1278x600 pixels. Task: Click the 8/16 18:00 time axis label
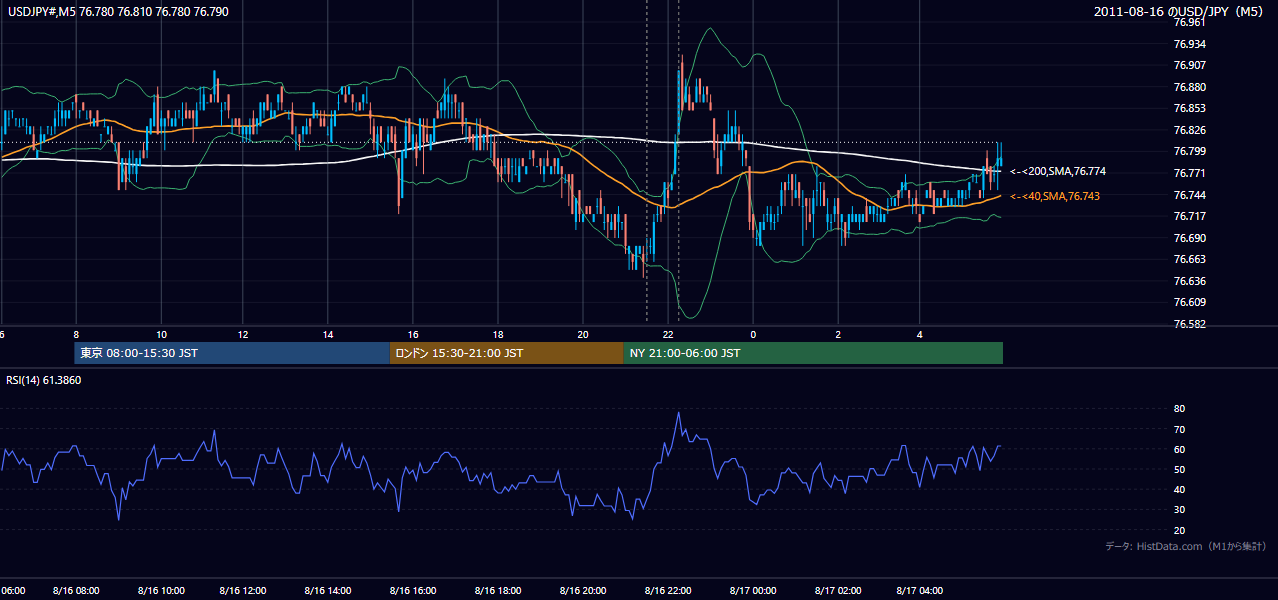498,591
